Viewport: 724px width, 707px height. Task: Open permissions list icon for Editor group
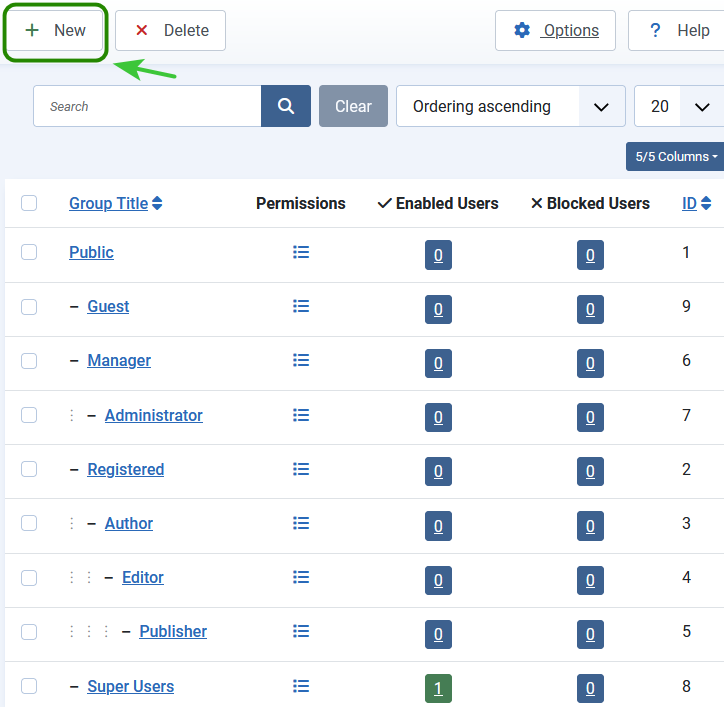coord(301,577)
